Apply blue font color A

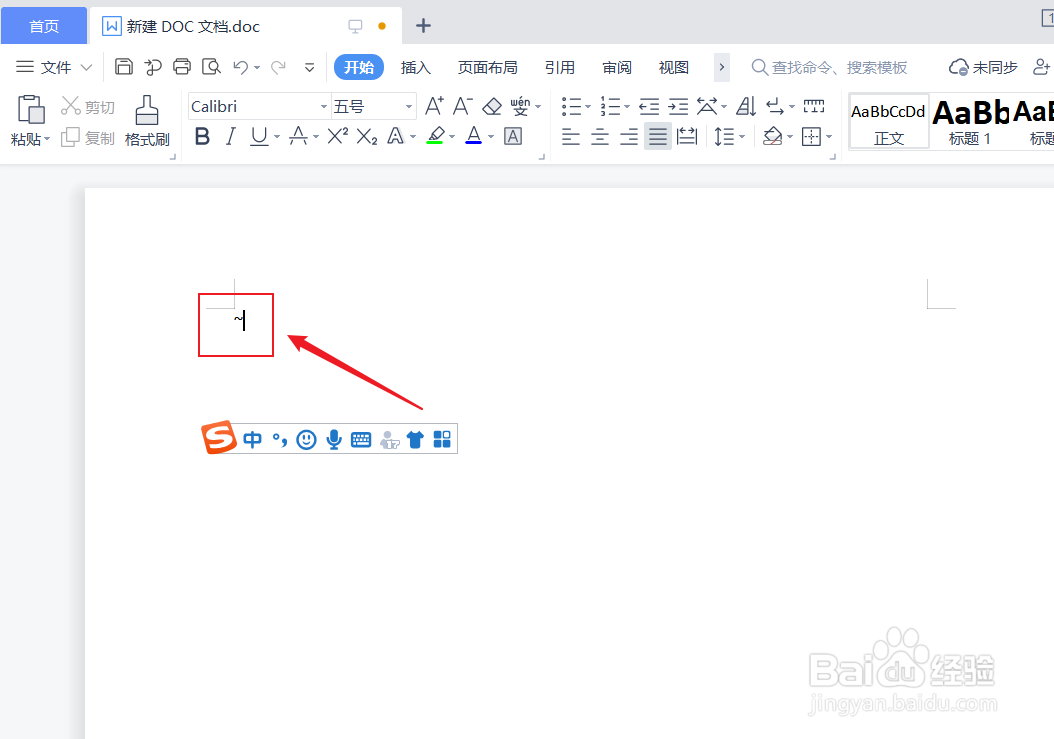click(474, 137)
